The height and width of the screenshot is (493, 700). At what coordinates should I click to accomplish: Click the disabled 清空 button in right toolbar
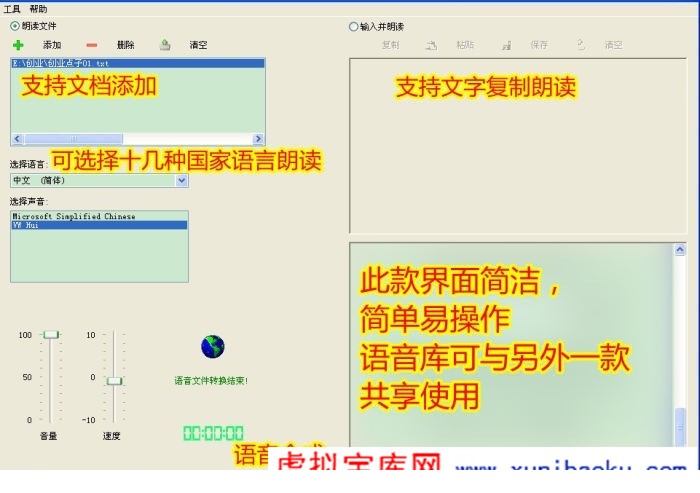613,45
